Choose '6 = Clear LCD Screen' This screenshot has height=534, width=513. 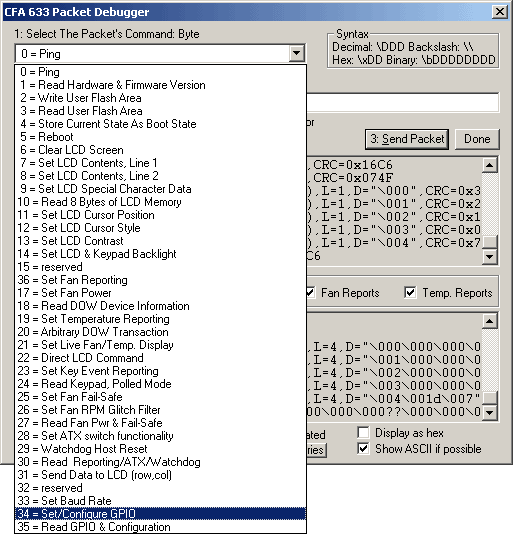pos(160,150)
